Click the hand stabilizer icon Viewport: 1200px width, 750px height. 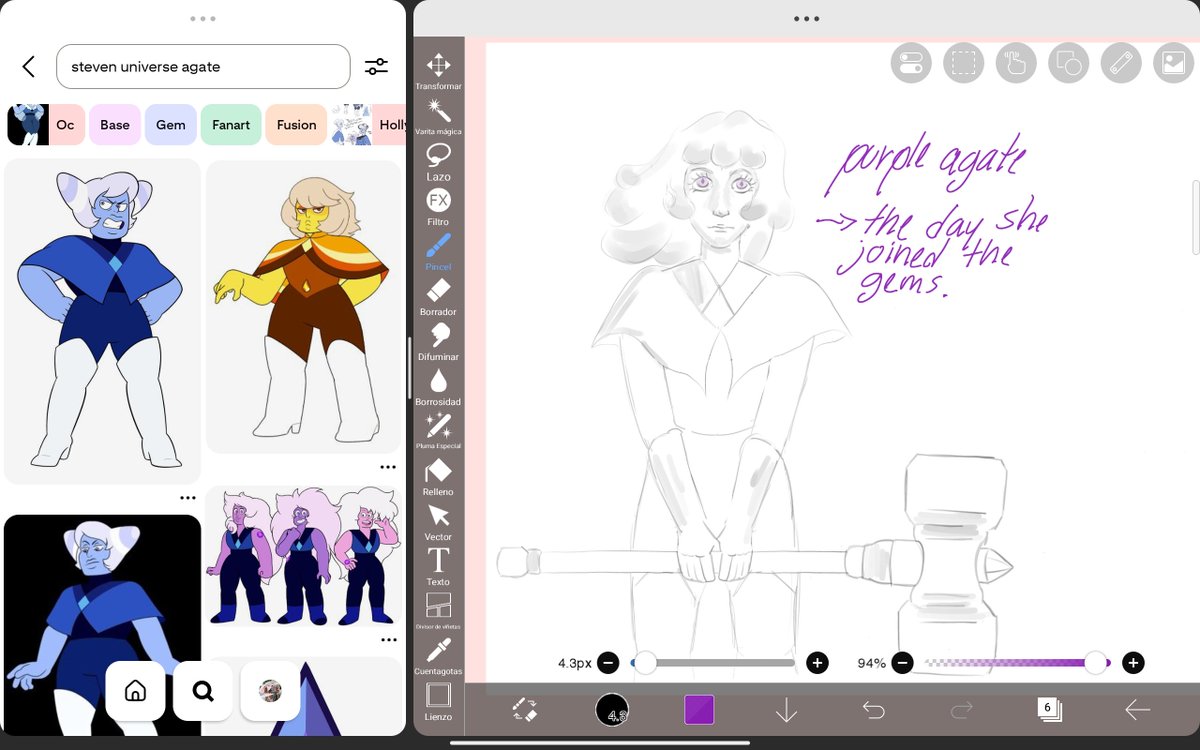[1016, 64]
